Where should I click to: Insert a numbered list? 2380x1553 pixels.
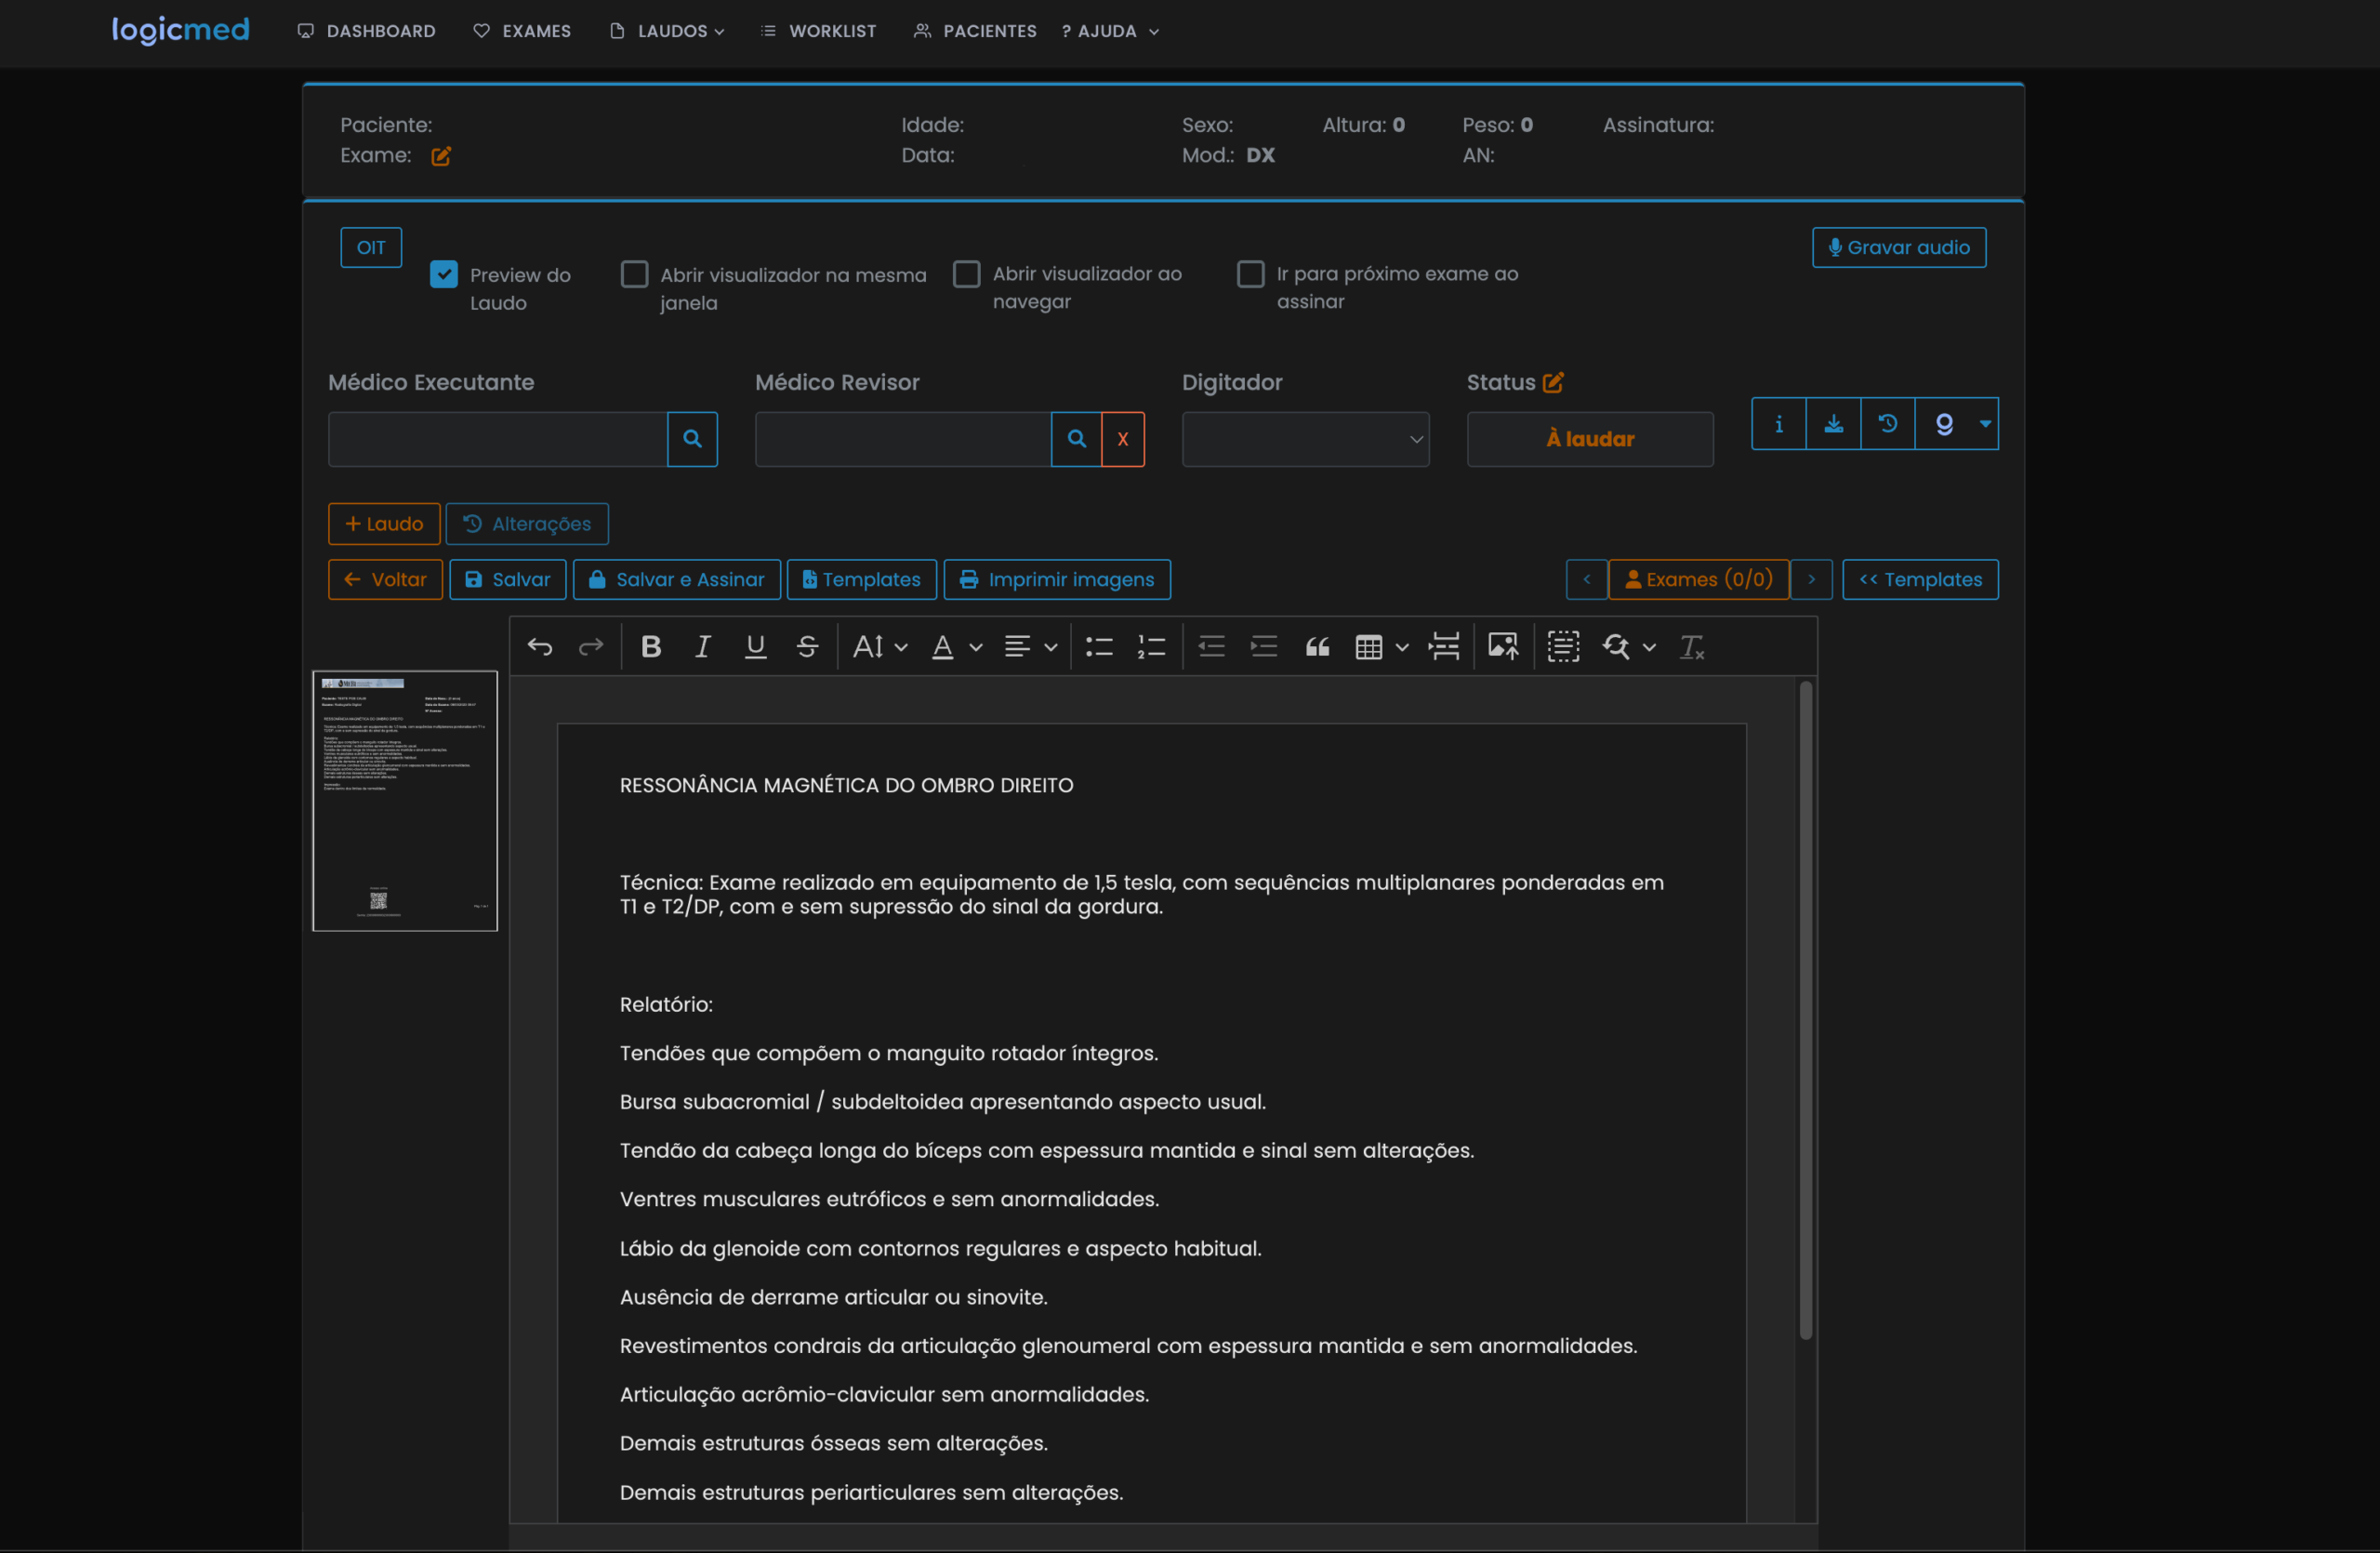[x=1151, y=647]
